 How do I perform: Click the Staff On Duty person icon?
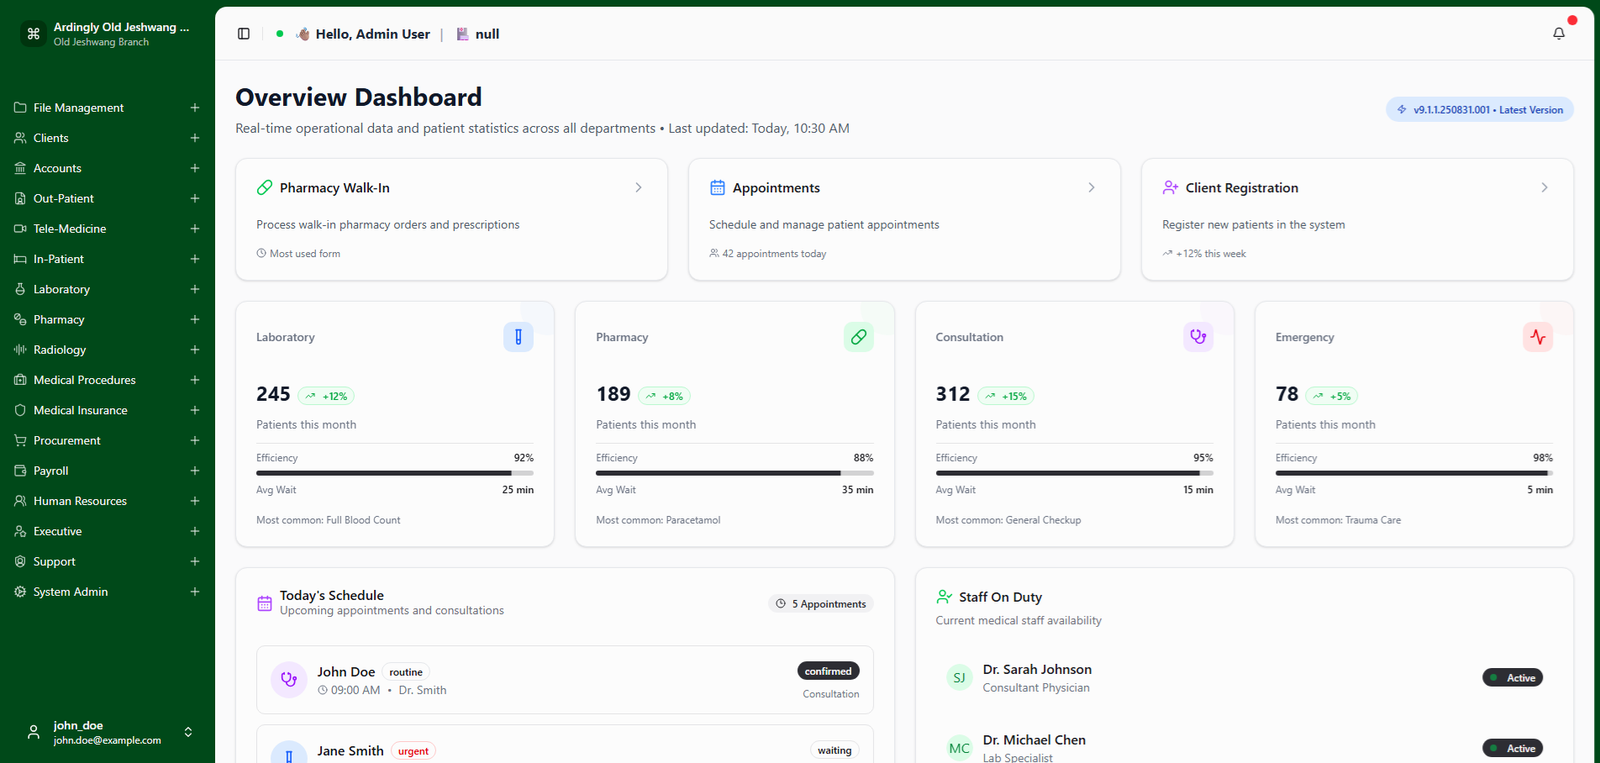click(x=944, y=597)
